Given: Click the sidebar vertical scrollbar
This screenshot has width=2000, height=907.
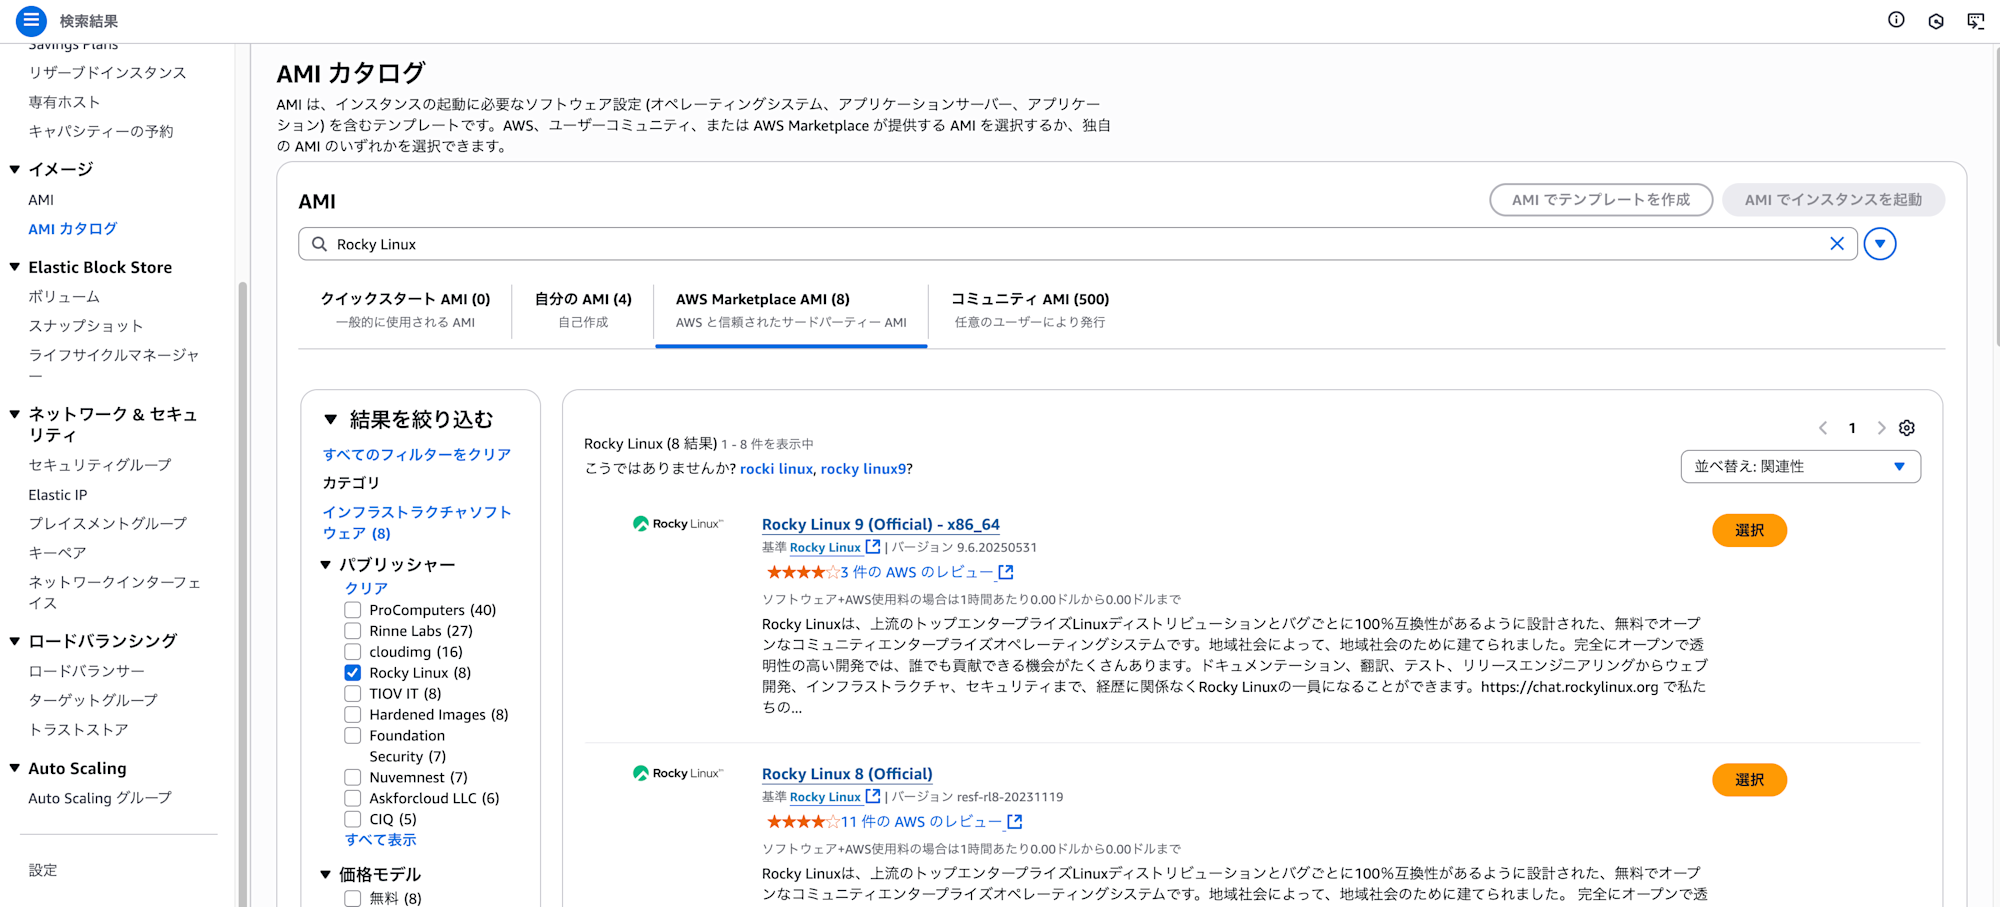Looking at the screenshot, I should coord(242,594).
